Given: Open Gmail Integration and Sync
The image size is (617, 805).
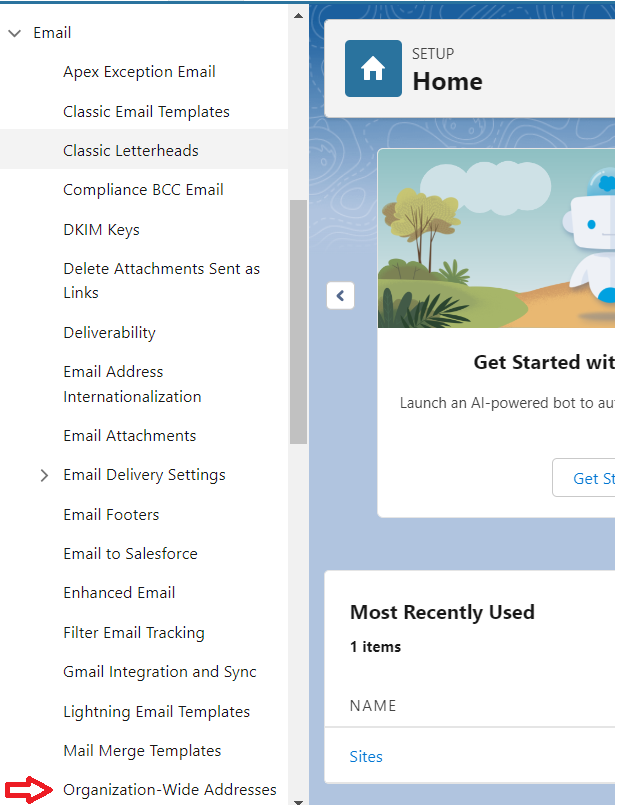Looking at the screenshot, I should pyautogui.click(x=160, y=672).
